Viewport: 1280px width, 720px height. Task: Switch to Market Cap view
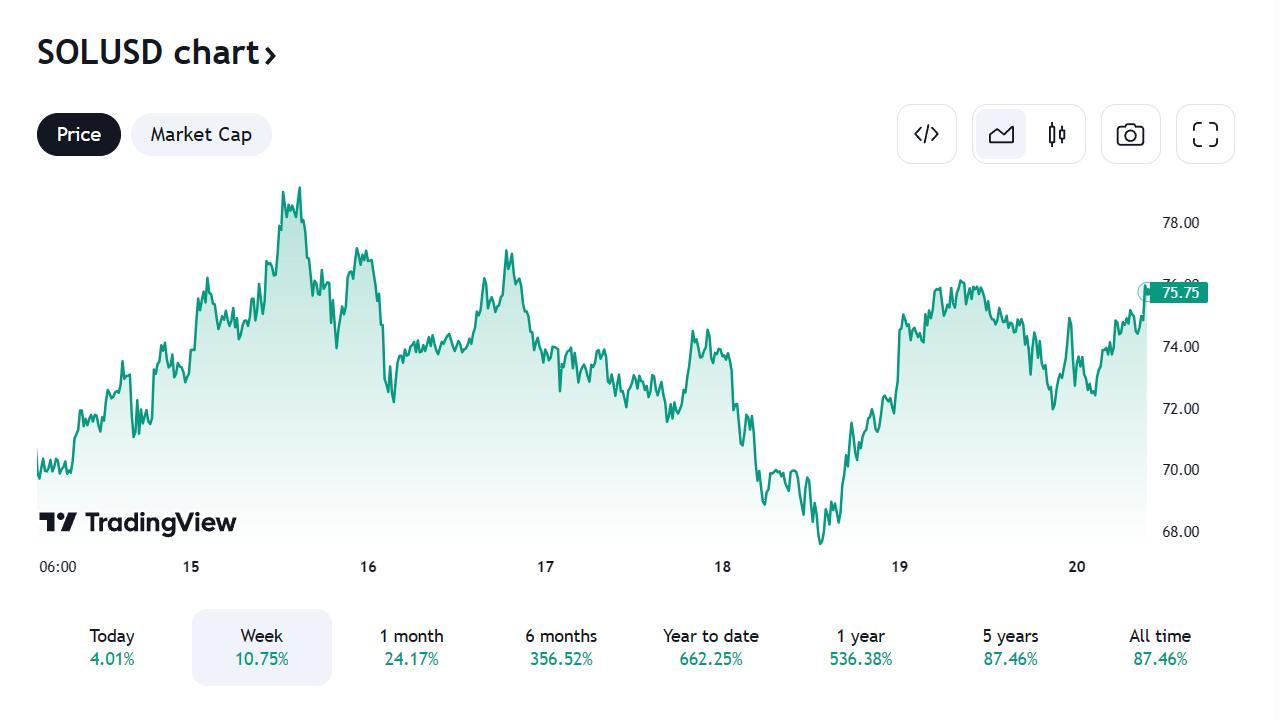201,134
